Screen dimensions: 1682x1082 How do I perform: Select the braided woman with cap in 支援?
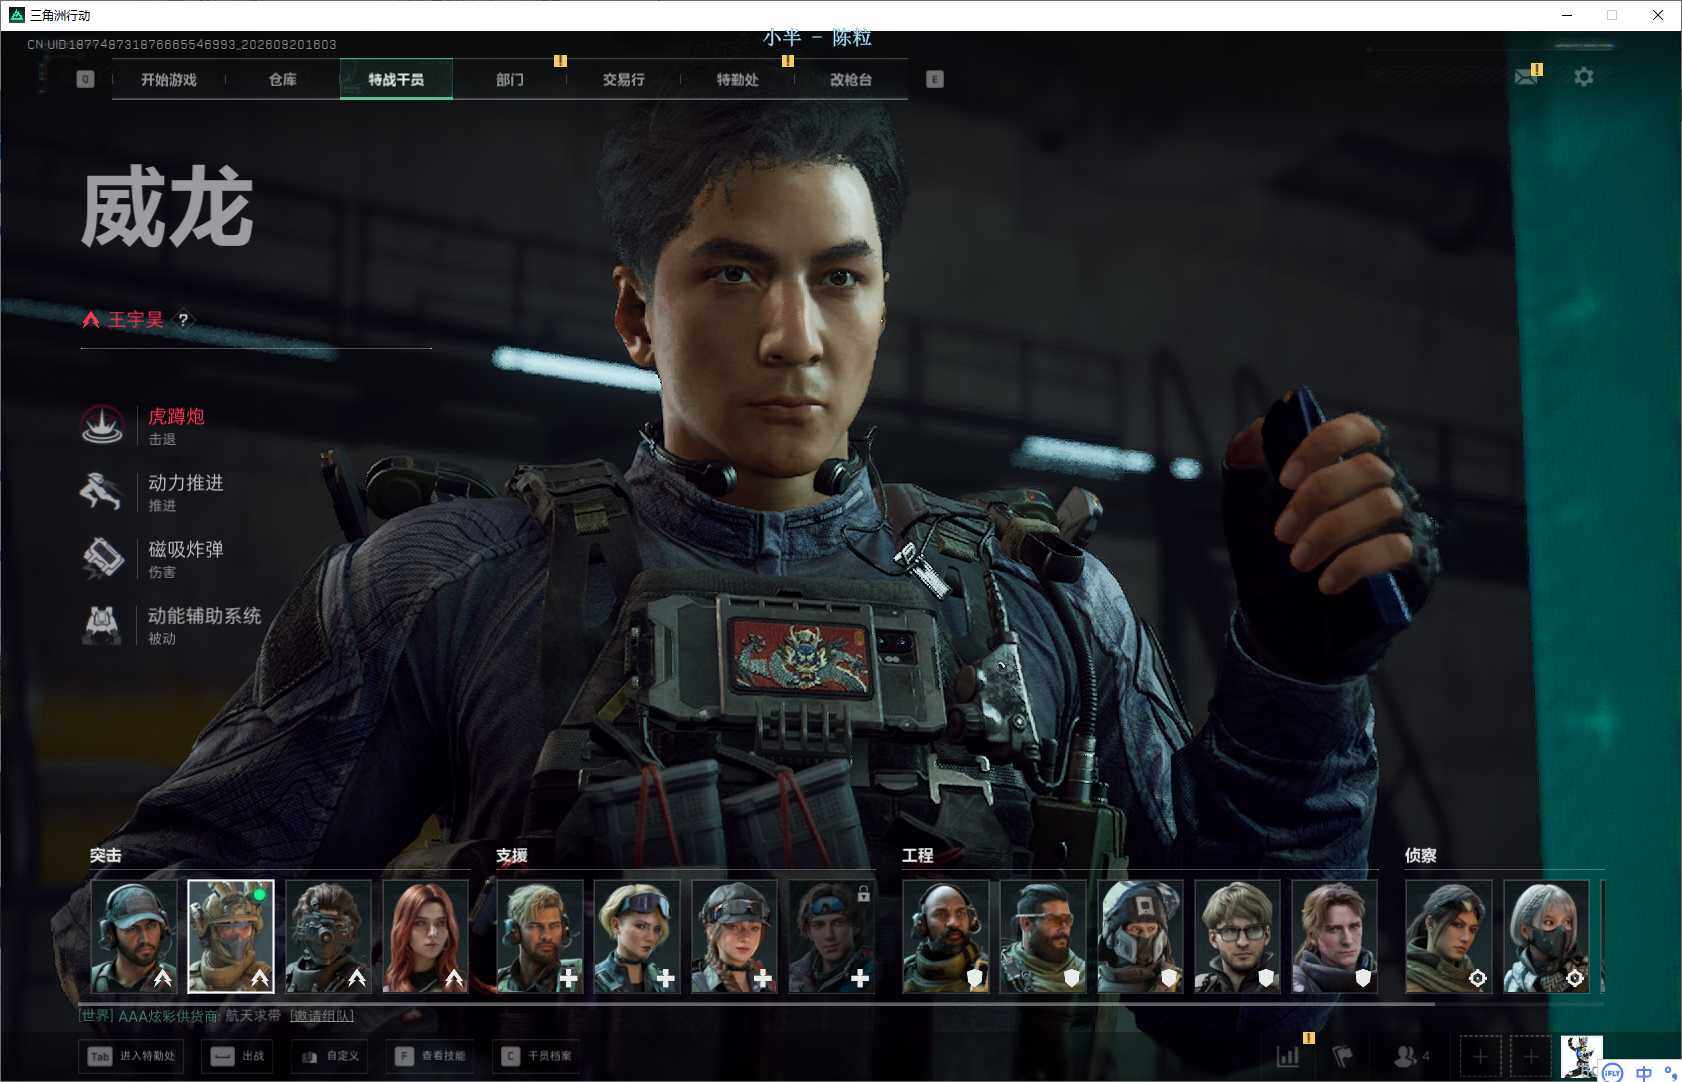[x=734, y=937]
